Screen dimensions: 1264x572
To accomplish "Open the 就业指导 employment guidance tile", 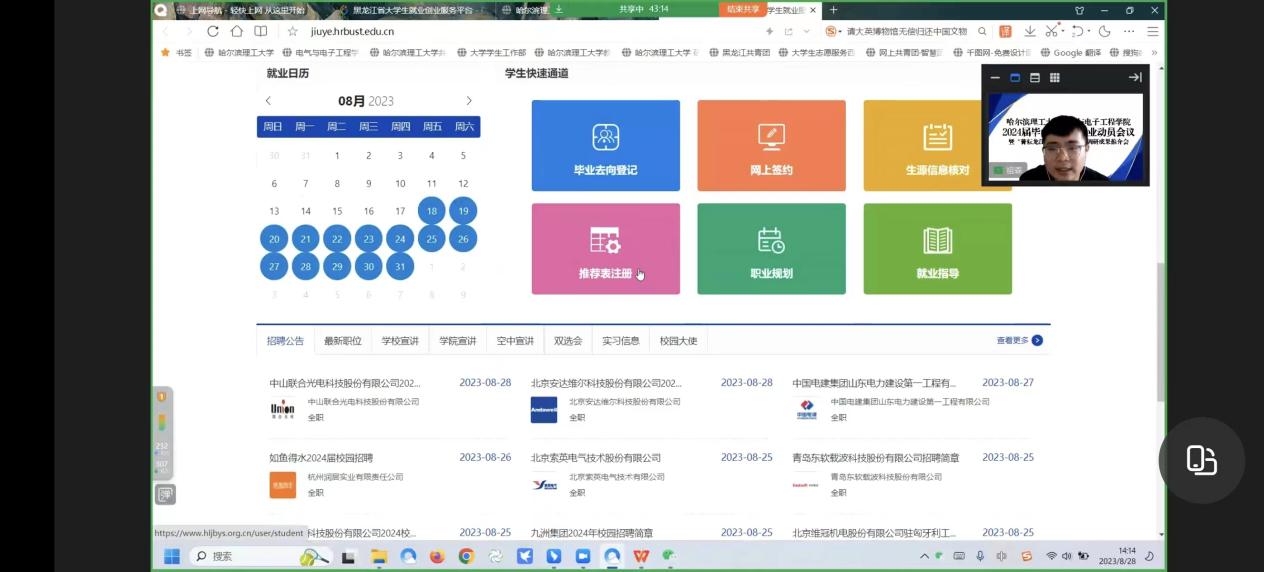I will (937, 249).
